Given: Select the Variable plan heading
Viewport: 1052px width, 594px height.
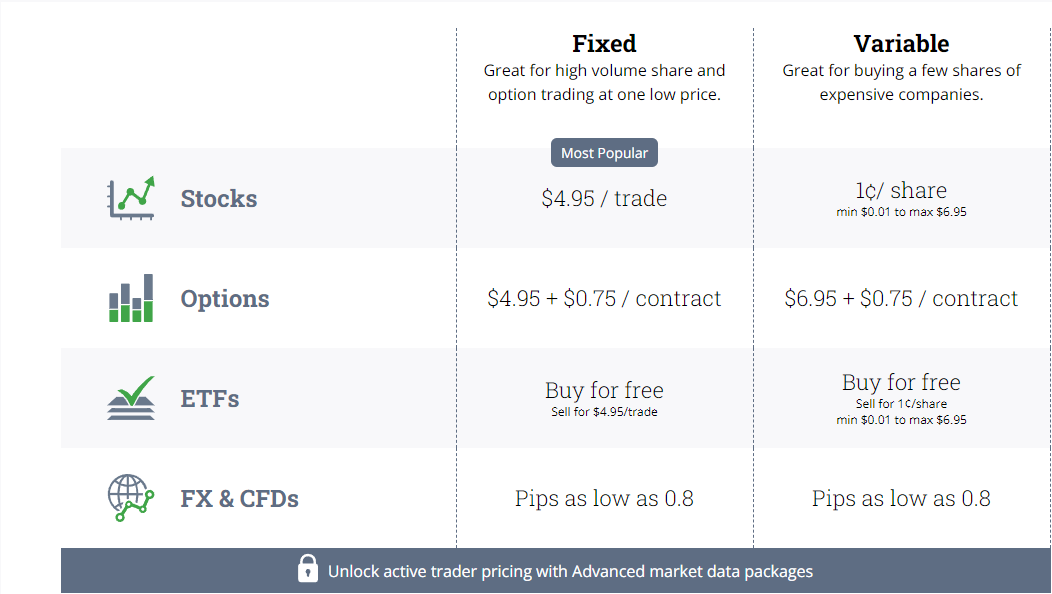Looking at the screenshot, I should click(x=901, y=44).
